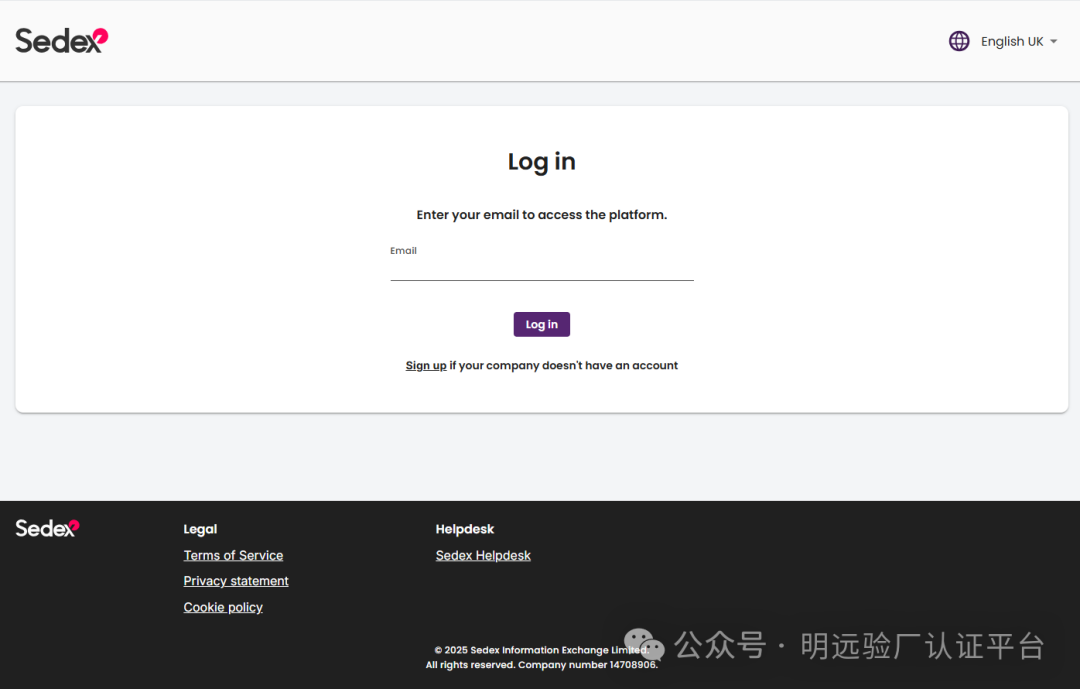The width and height of the screenshot is (1080, 689).
Task: Open the Sedex Helpdesk link
Action: (x=483, y=555)
